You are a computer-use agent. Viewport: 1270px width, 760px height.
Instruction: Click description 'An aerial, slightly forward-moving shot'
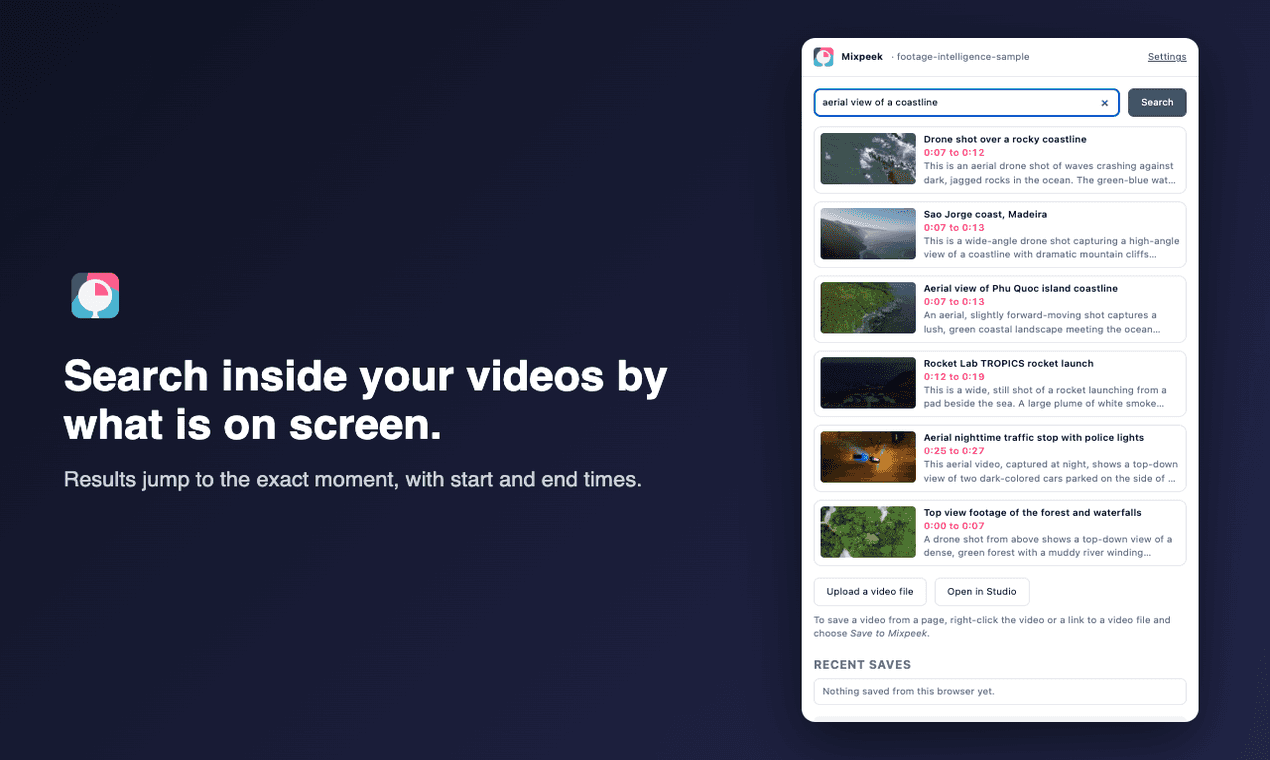(1042, 322)
